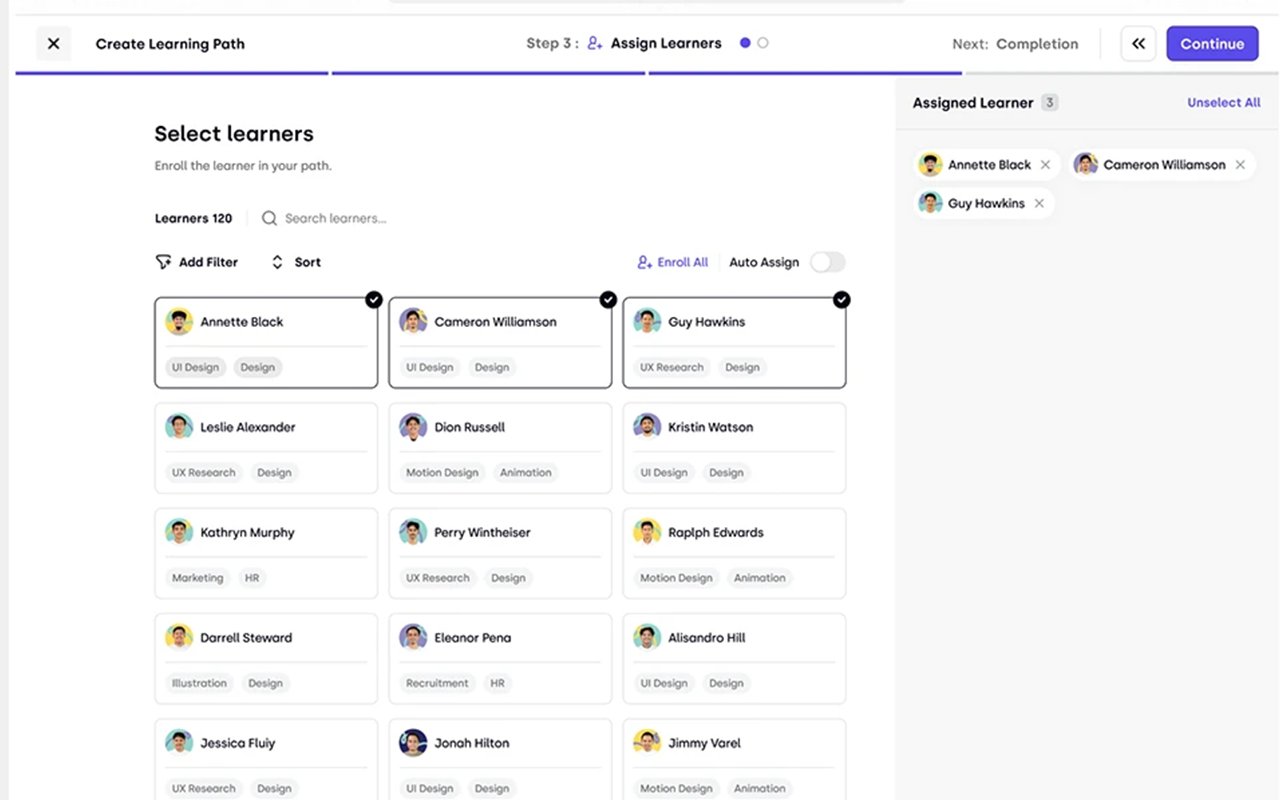The height and width of the screenshot is (800, 1280).
Task: Open the Add Filter funnel icon
Action: click(x=163, y=261)
